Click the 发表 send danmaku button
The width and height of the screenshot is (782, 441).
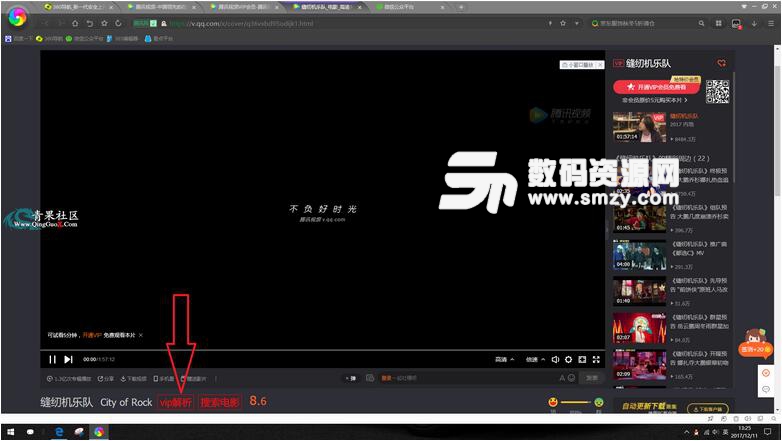(x=591, y=378)
